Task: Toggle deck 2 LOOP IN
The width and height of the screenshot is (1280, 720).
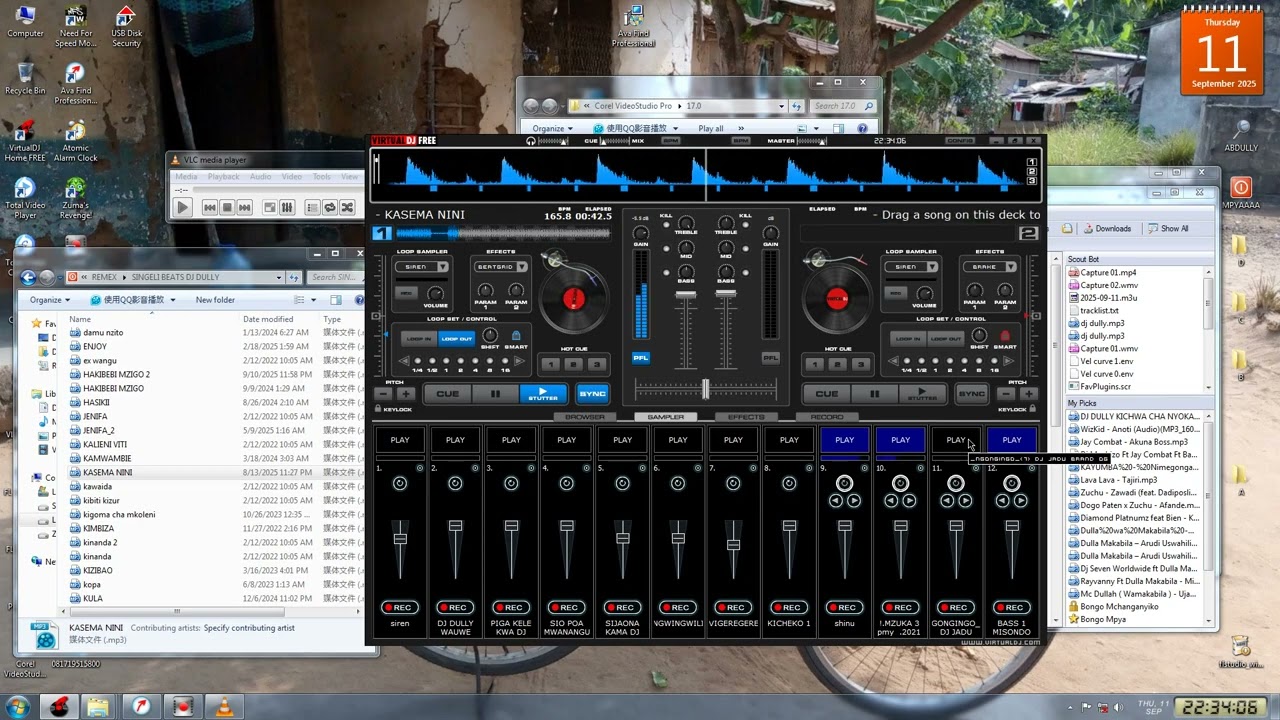Action: (x=907, y=339)
